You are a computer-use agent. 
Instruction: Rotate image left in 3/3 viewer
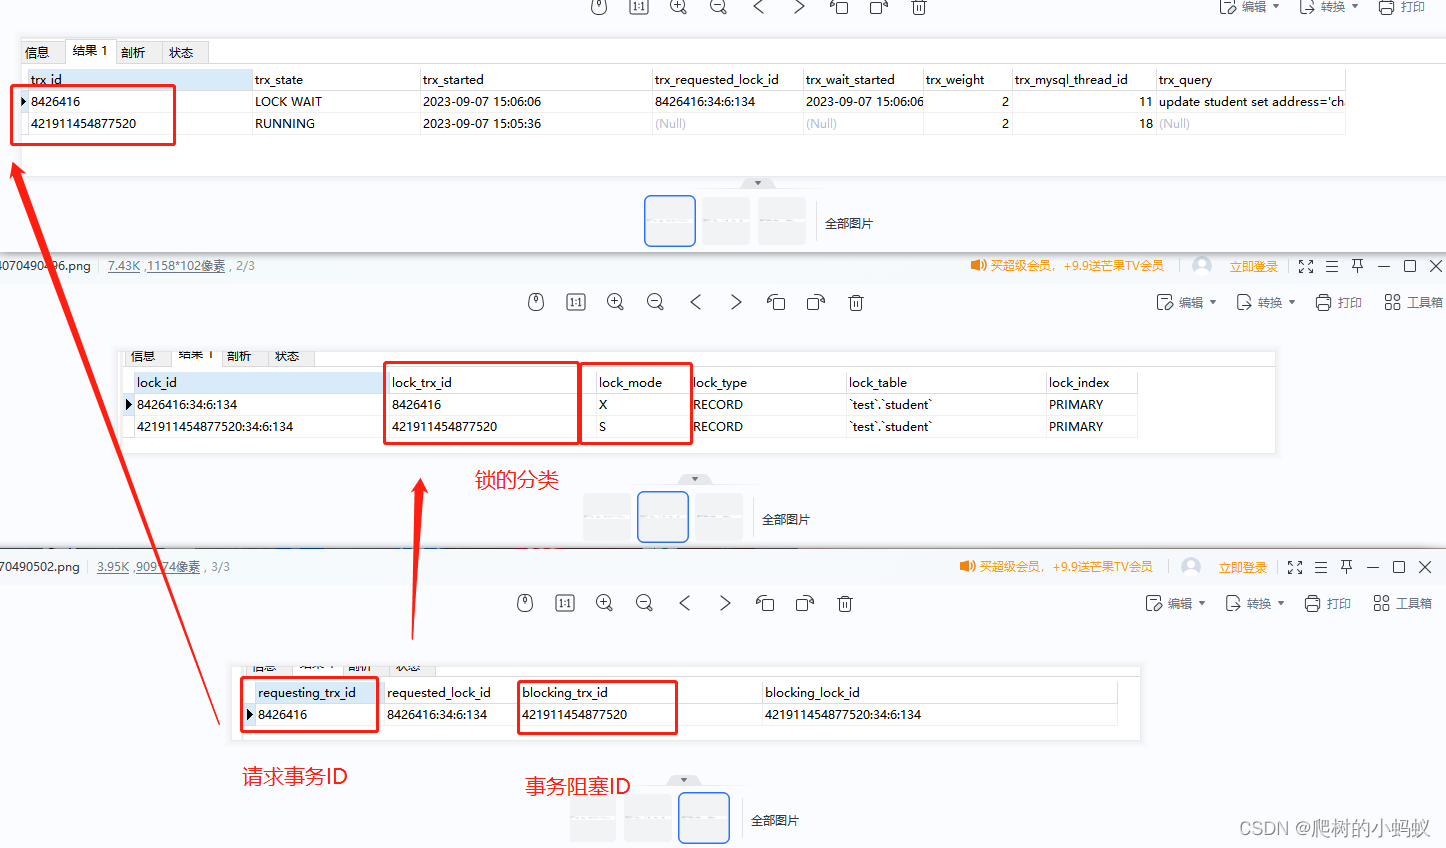(765, 603)
